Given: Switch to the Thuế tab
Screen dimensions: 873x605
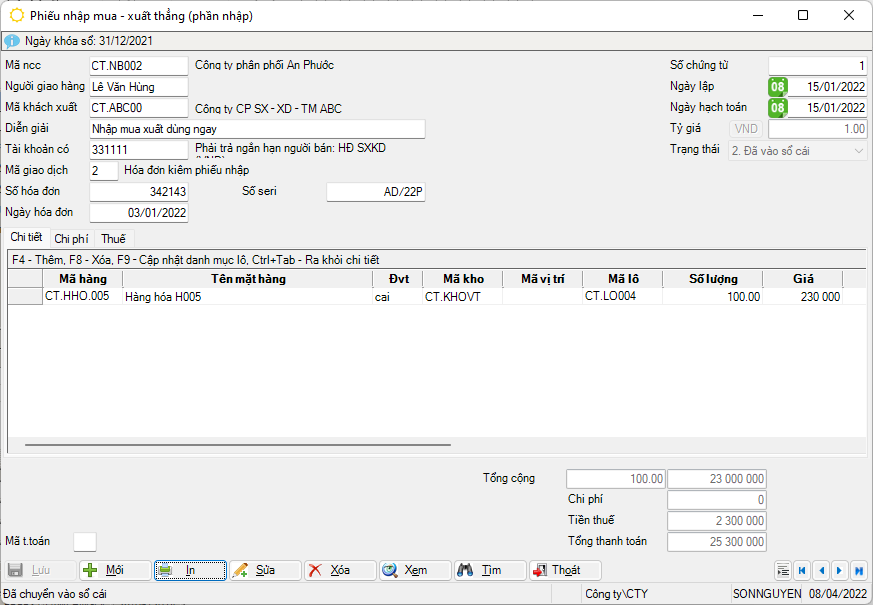Looking at the screenshot, I should (114, 238).
